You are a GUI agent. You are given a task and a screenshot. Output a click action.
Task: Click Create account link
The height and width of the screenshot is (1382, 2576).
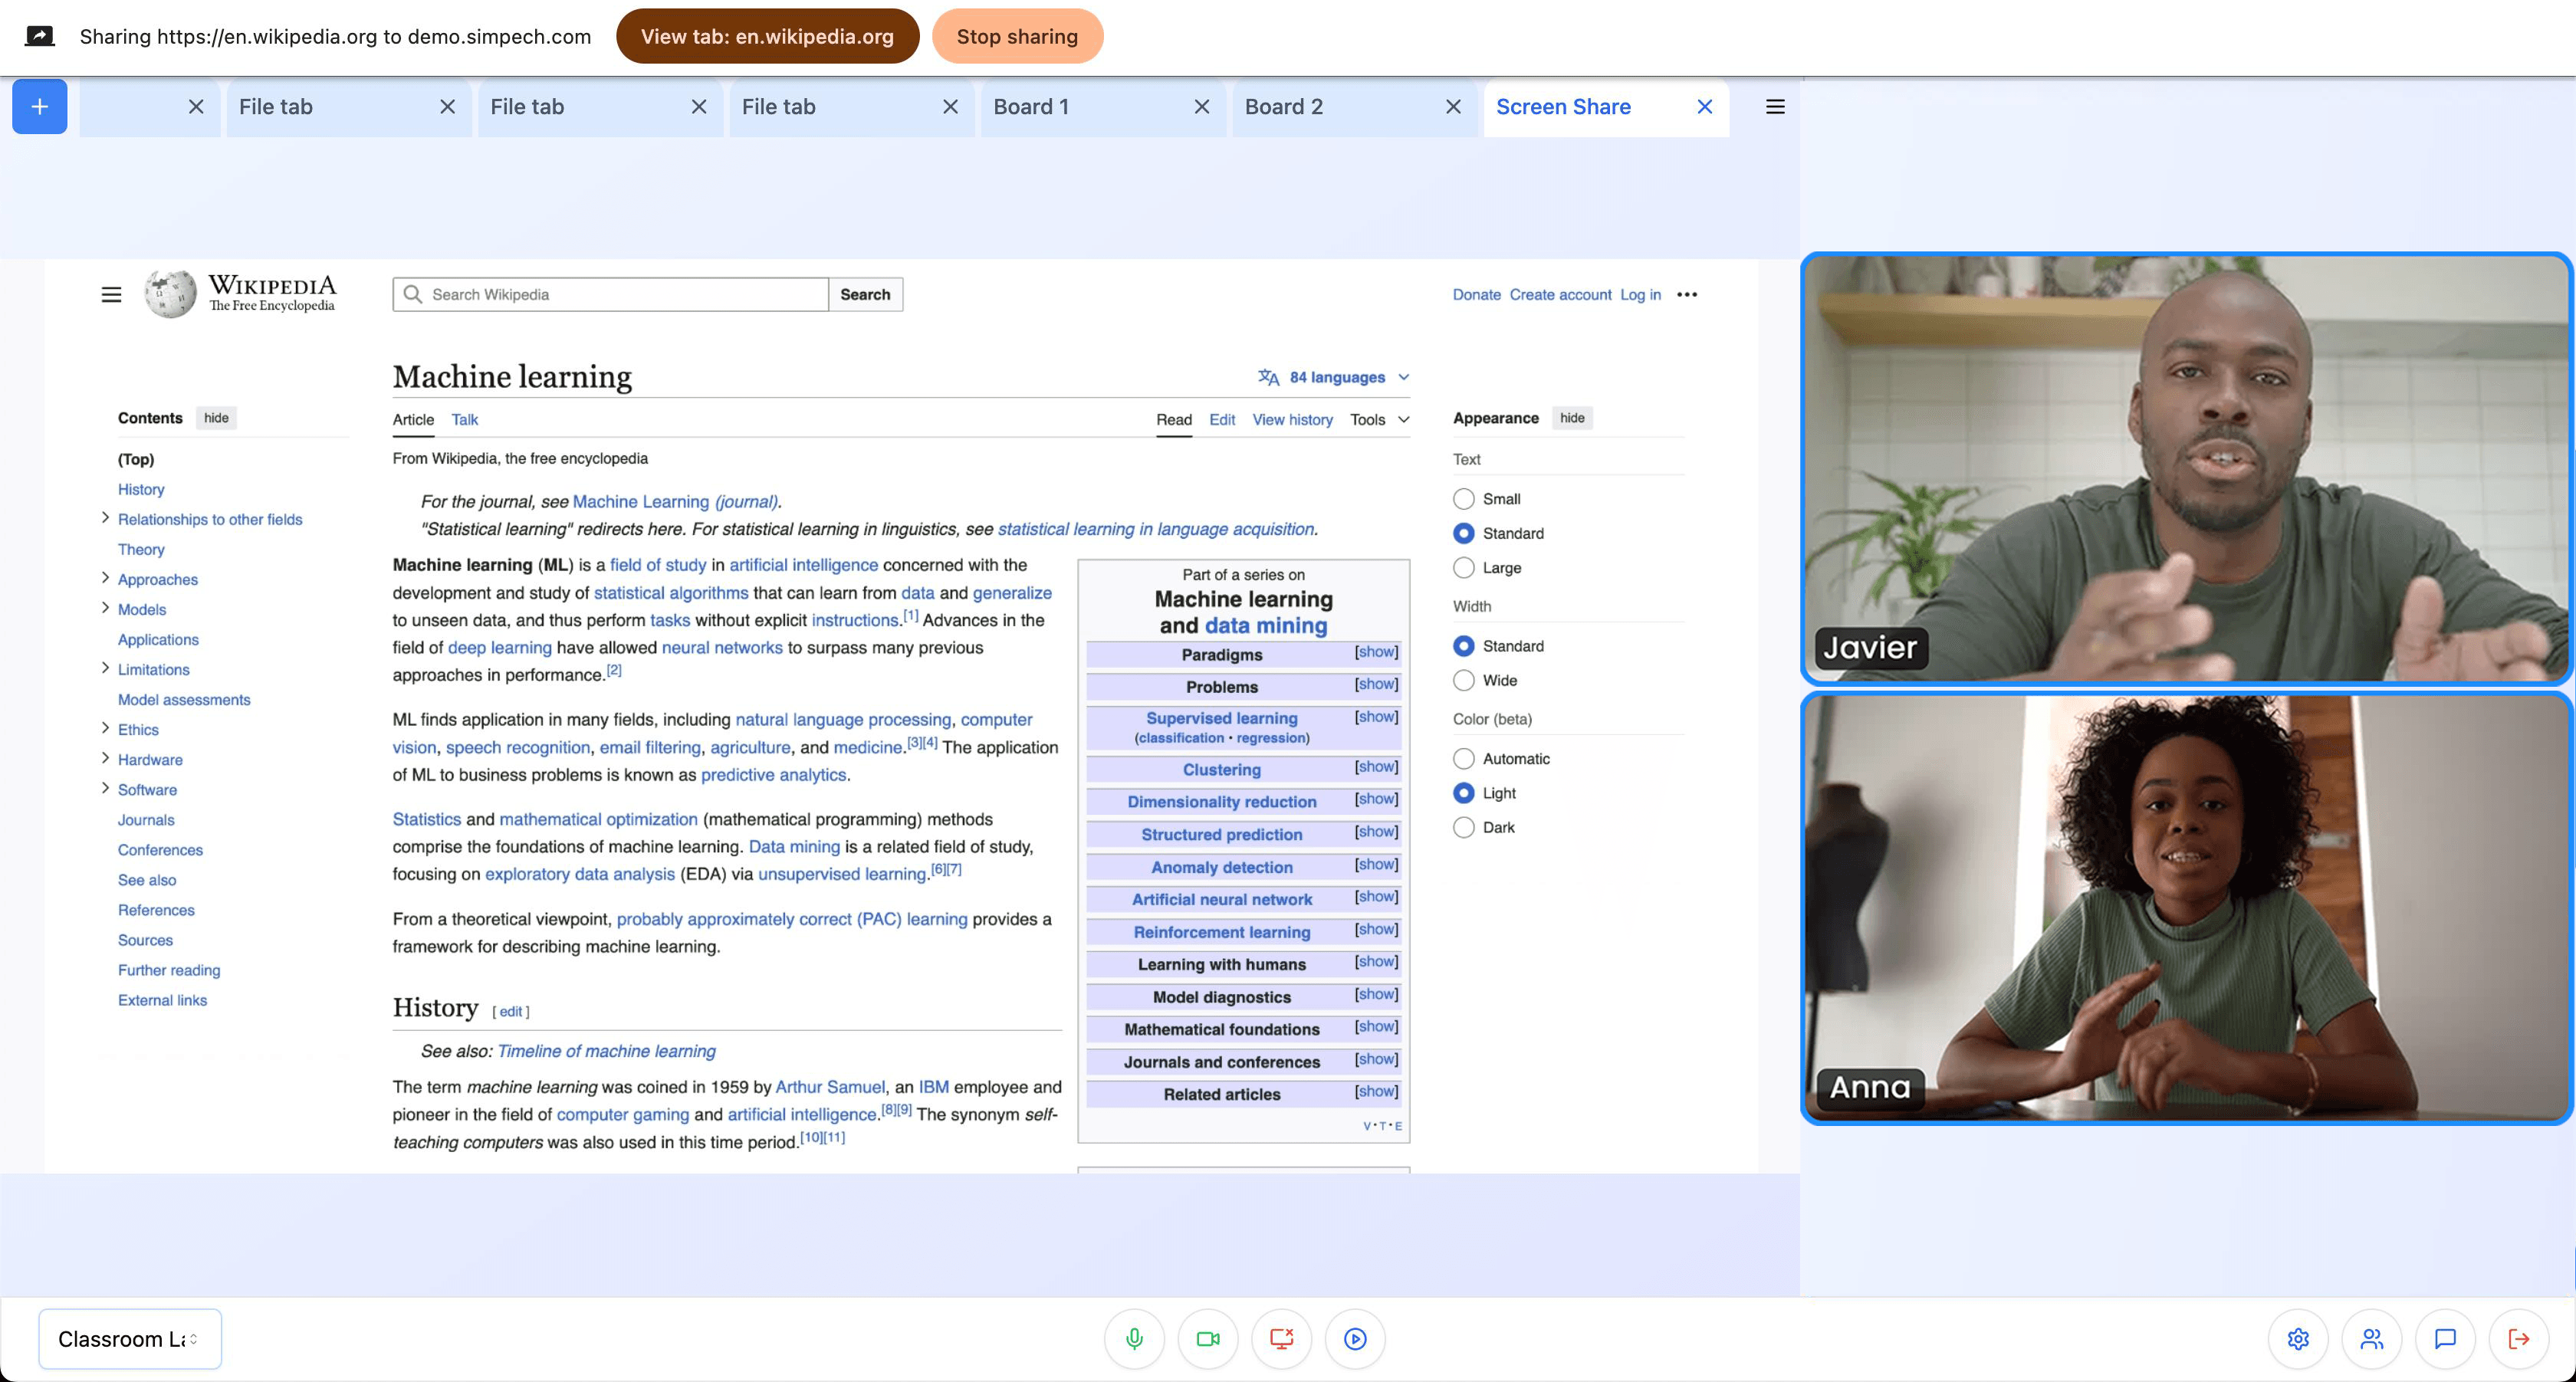(x=1560, y=294)
